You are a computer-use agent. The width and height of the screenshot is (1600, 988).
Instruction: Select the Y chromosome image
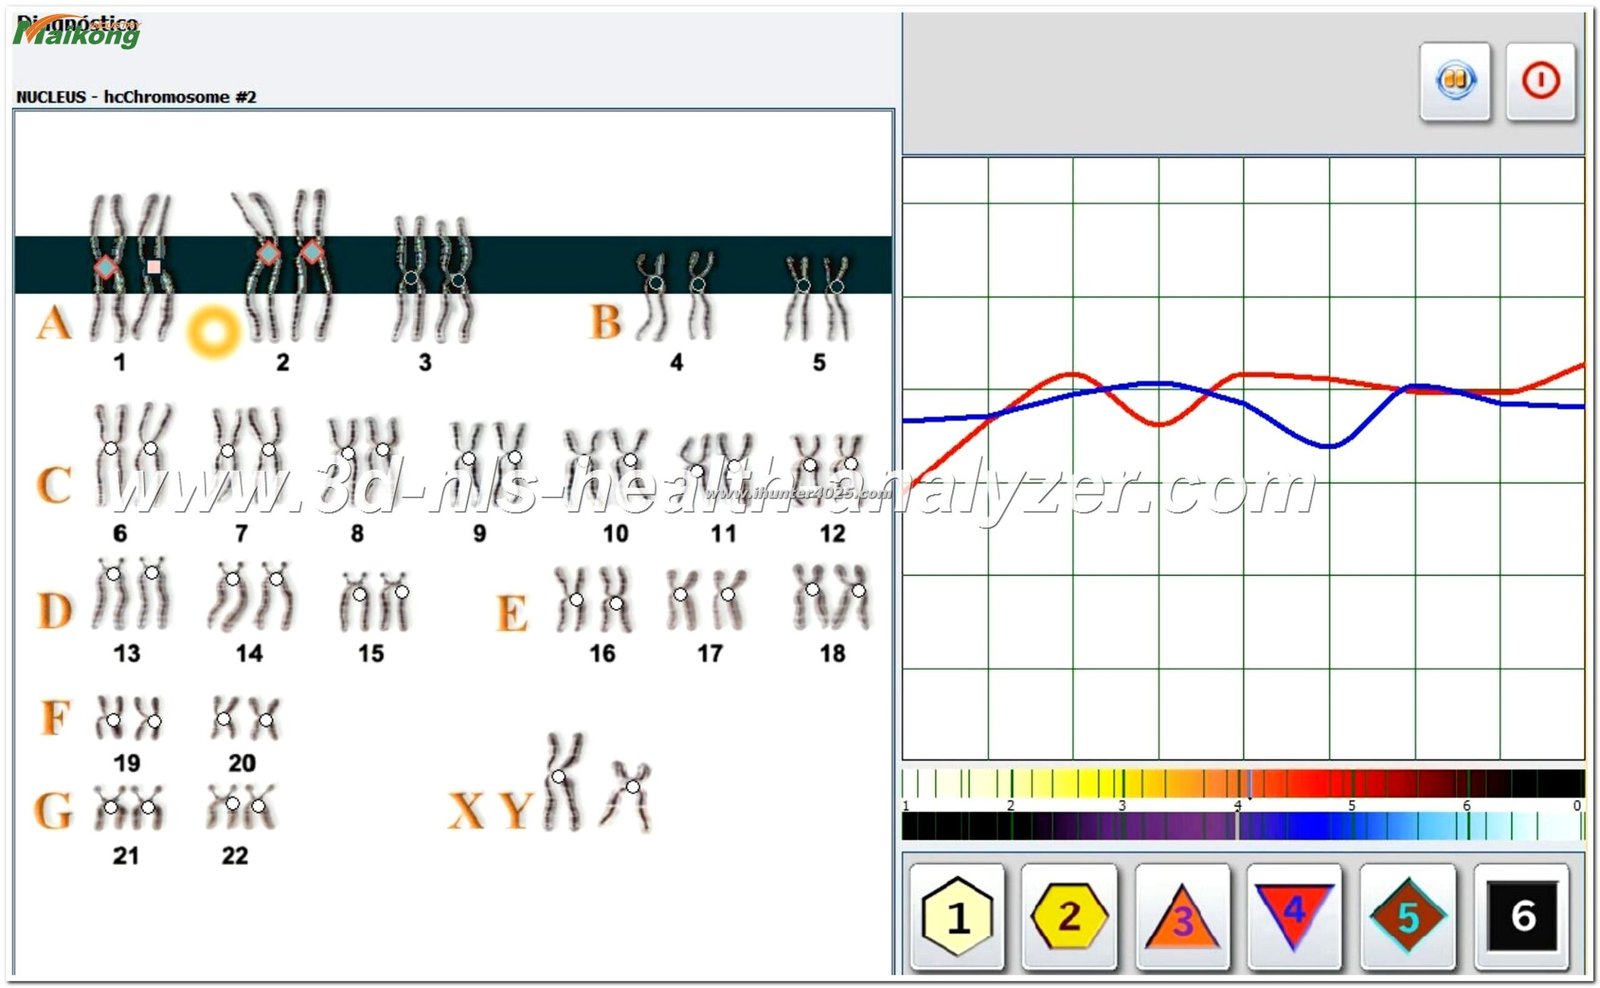tap(630, 793)
